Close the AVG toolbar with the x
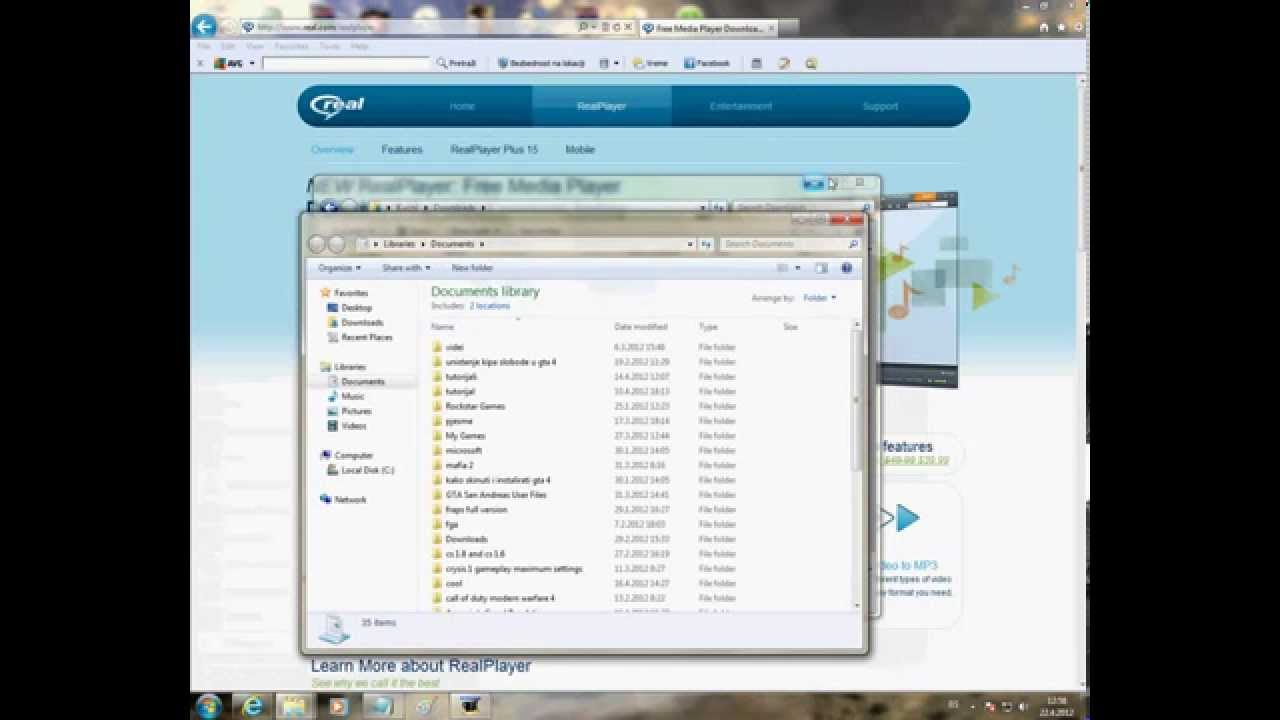 click(x=200, y=63)
